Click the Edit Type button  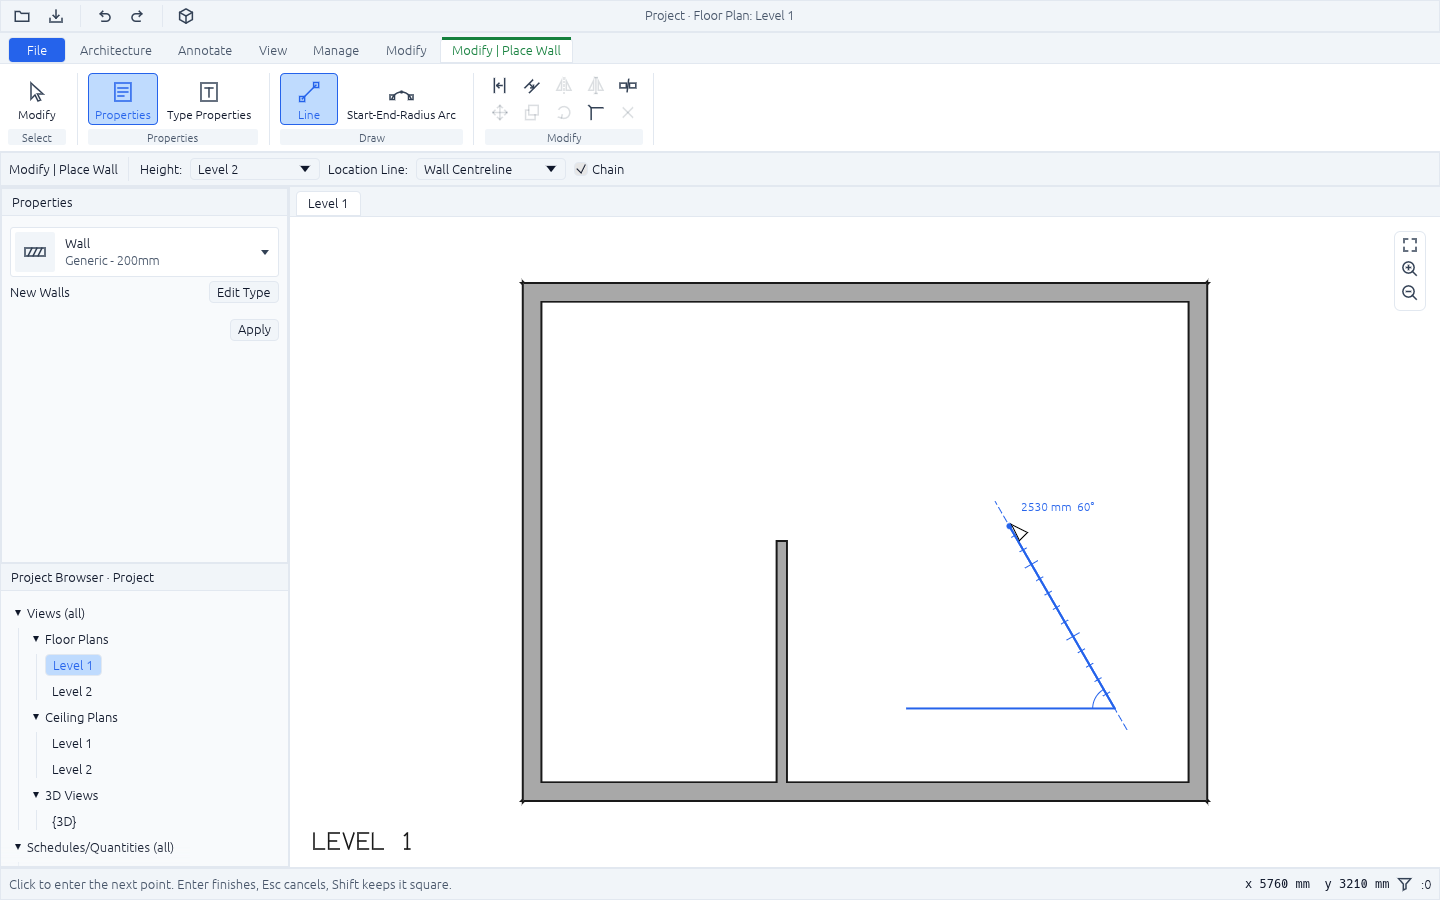tap(244, 292)
